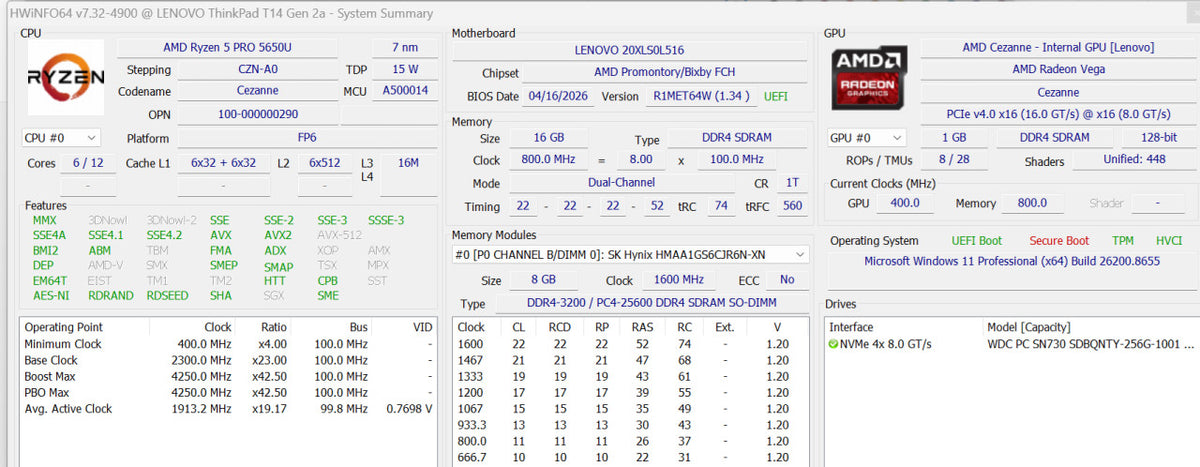Click the BIOS version R1MET64W (1.34)
Image resolution: width=1200 pixels, height=467 pixels.
click(x=701, y=96)
